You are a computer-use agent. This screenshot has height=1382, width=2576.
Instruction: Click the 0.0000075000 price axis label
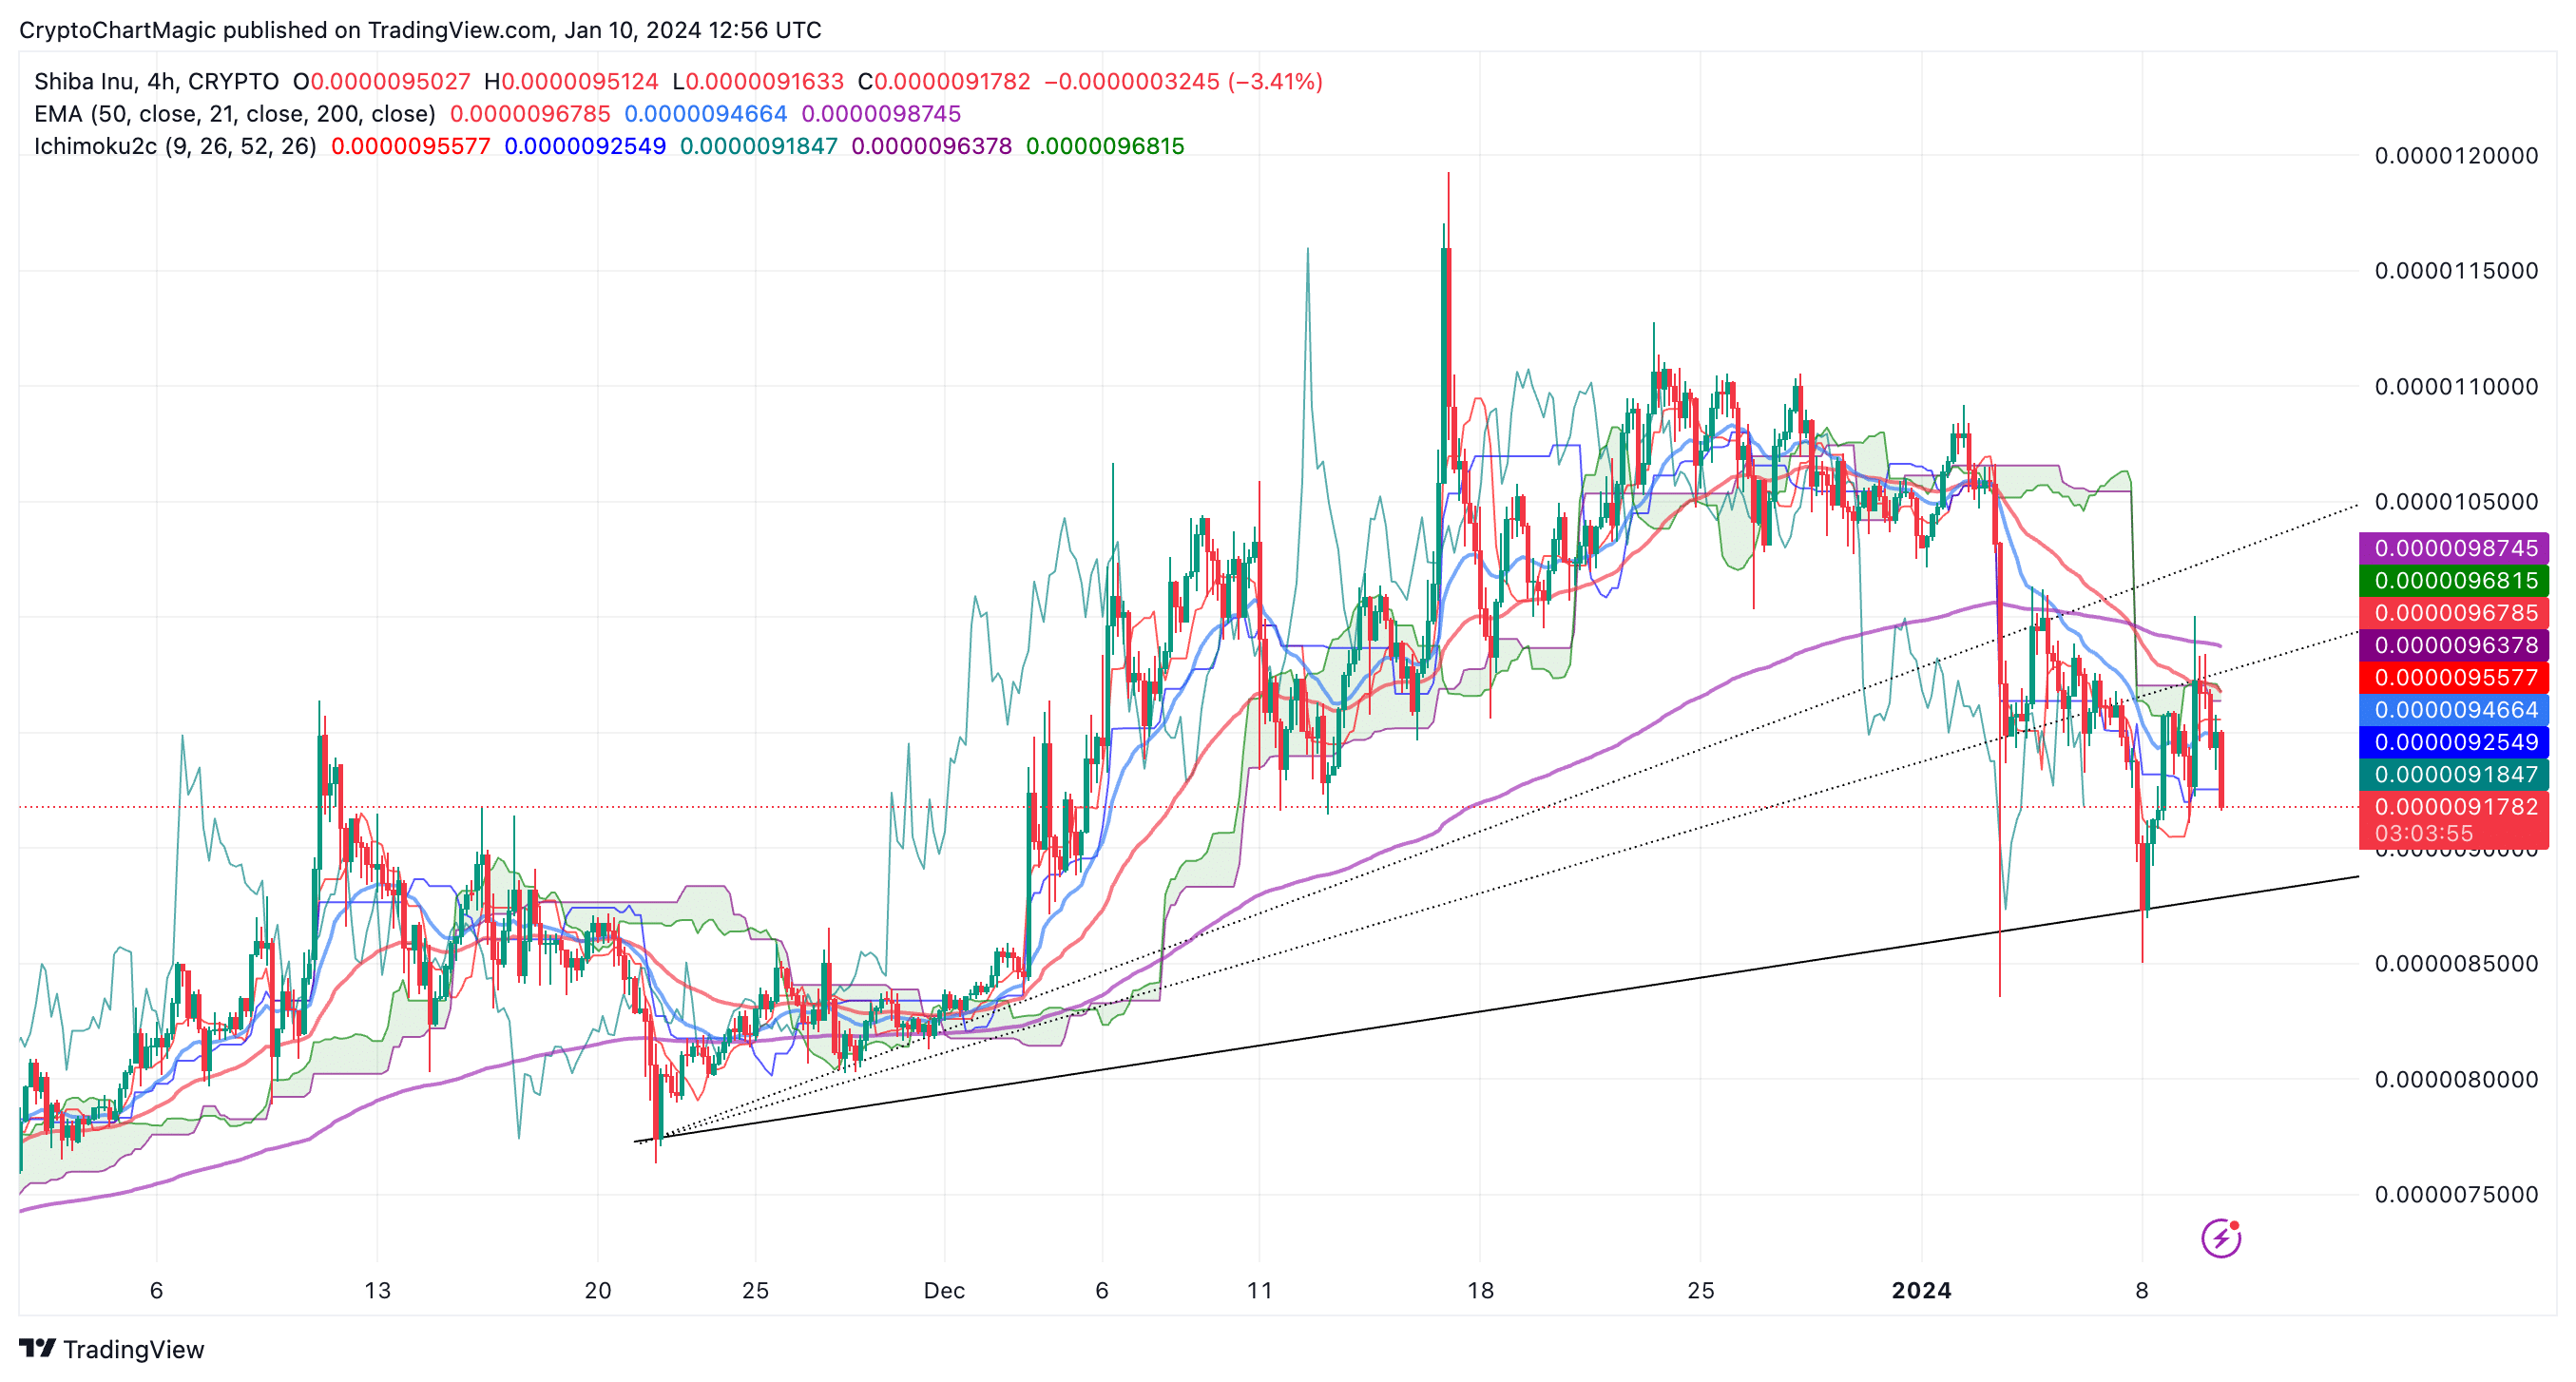[2456, 1195]
